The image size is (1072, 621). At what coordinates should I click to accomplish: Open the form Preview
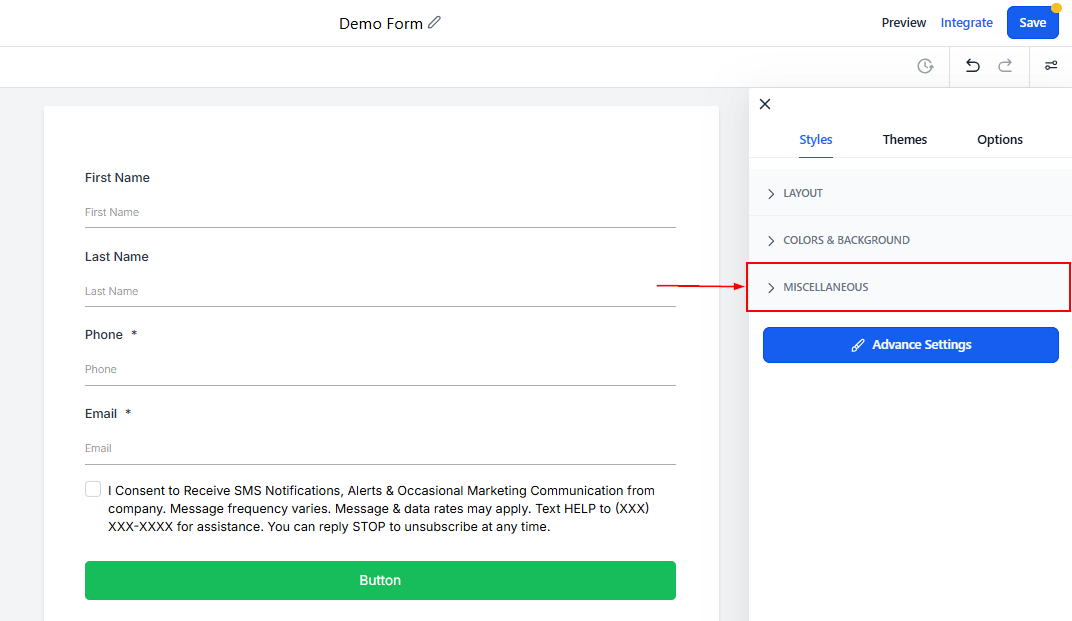(903, 23)
